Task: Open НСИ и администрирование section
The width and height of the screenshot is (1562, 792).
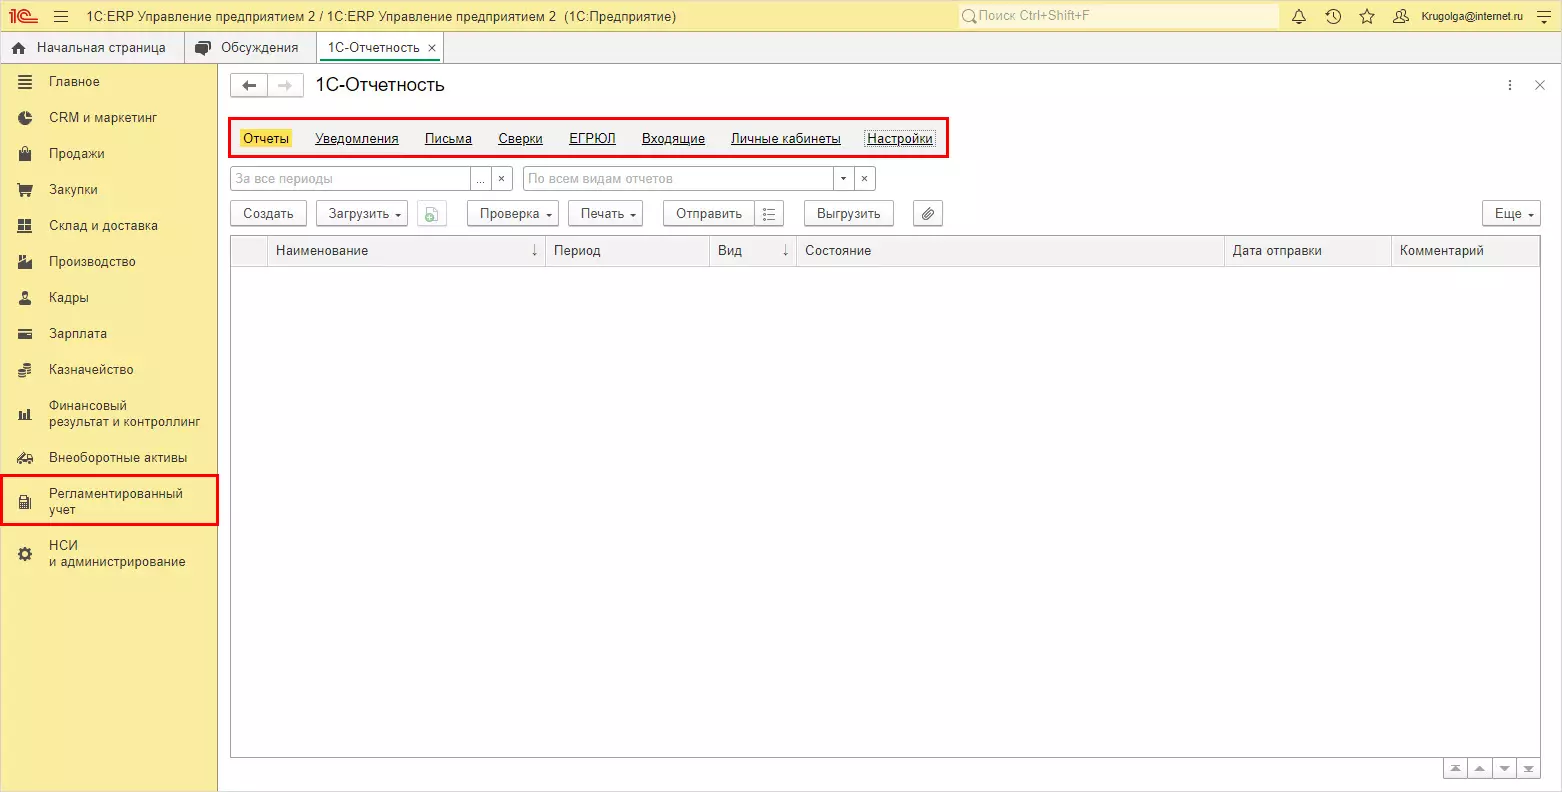Action: [x=109, y=554]
